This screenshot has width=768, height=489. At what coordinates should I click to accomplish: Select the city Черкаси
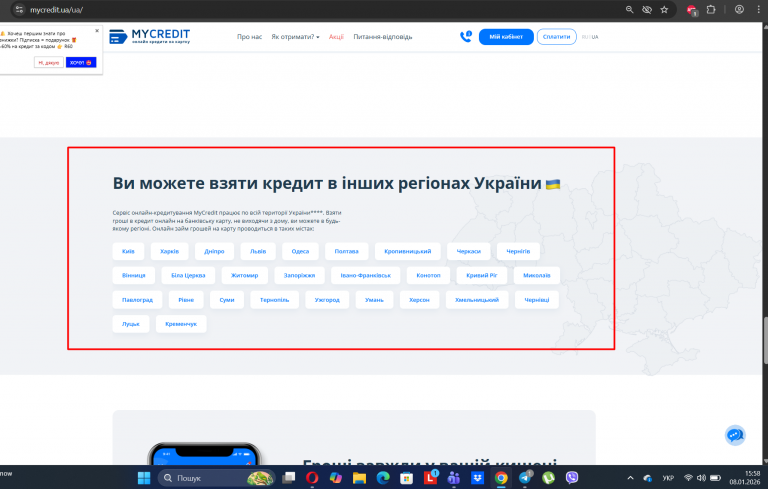[469, 251]
